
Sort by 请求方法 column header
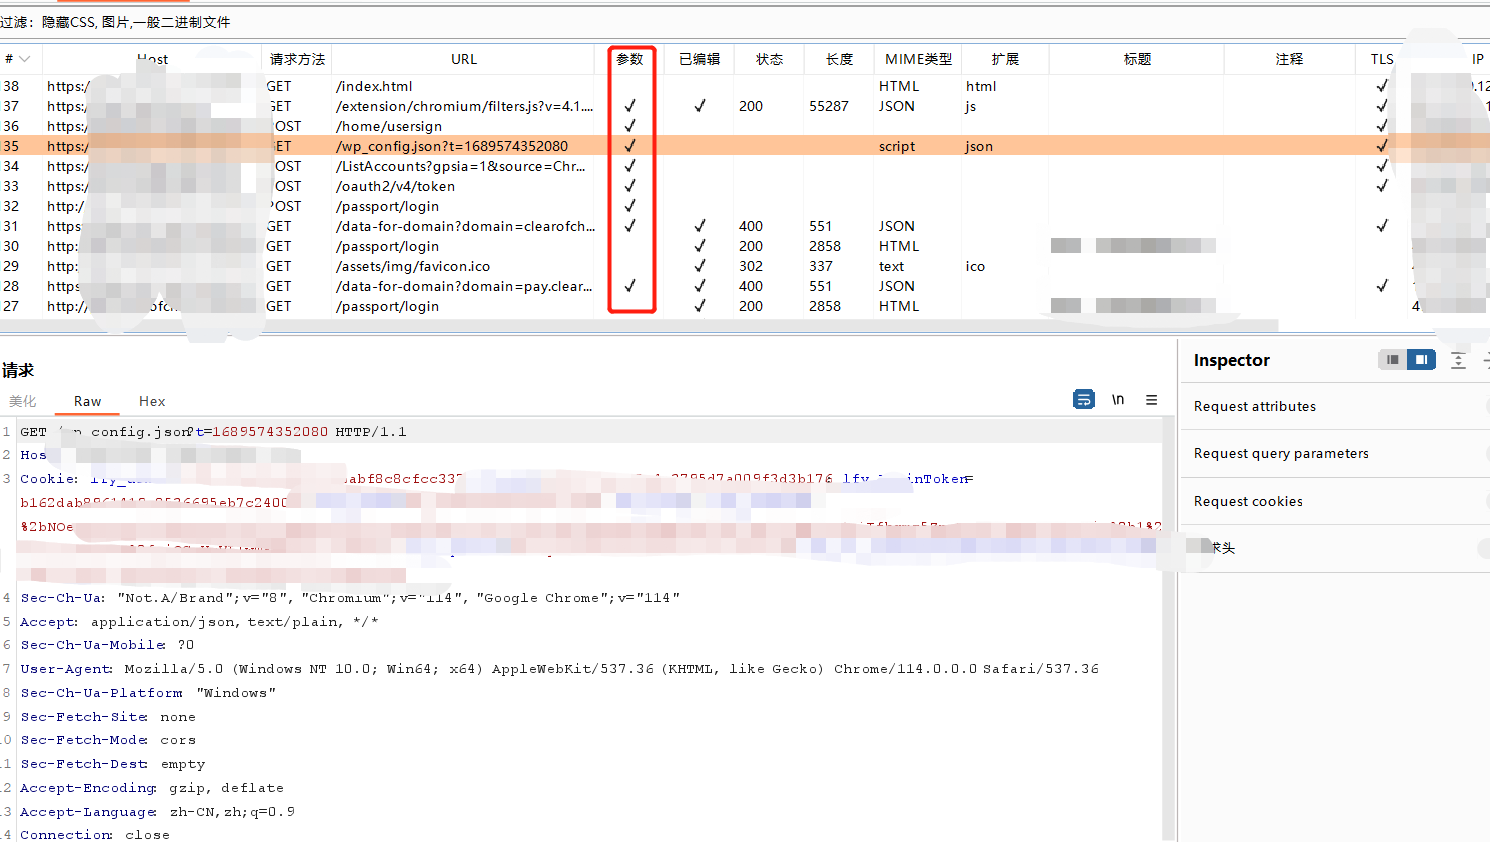(297, 59)
